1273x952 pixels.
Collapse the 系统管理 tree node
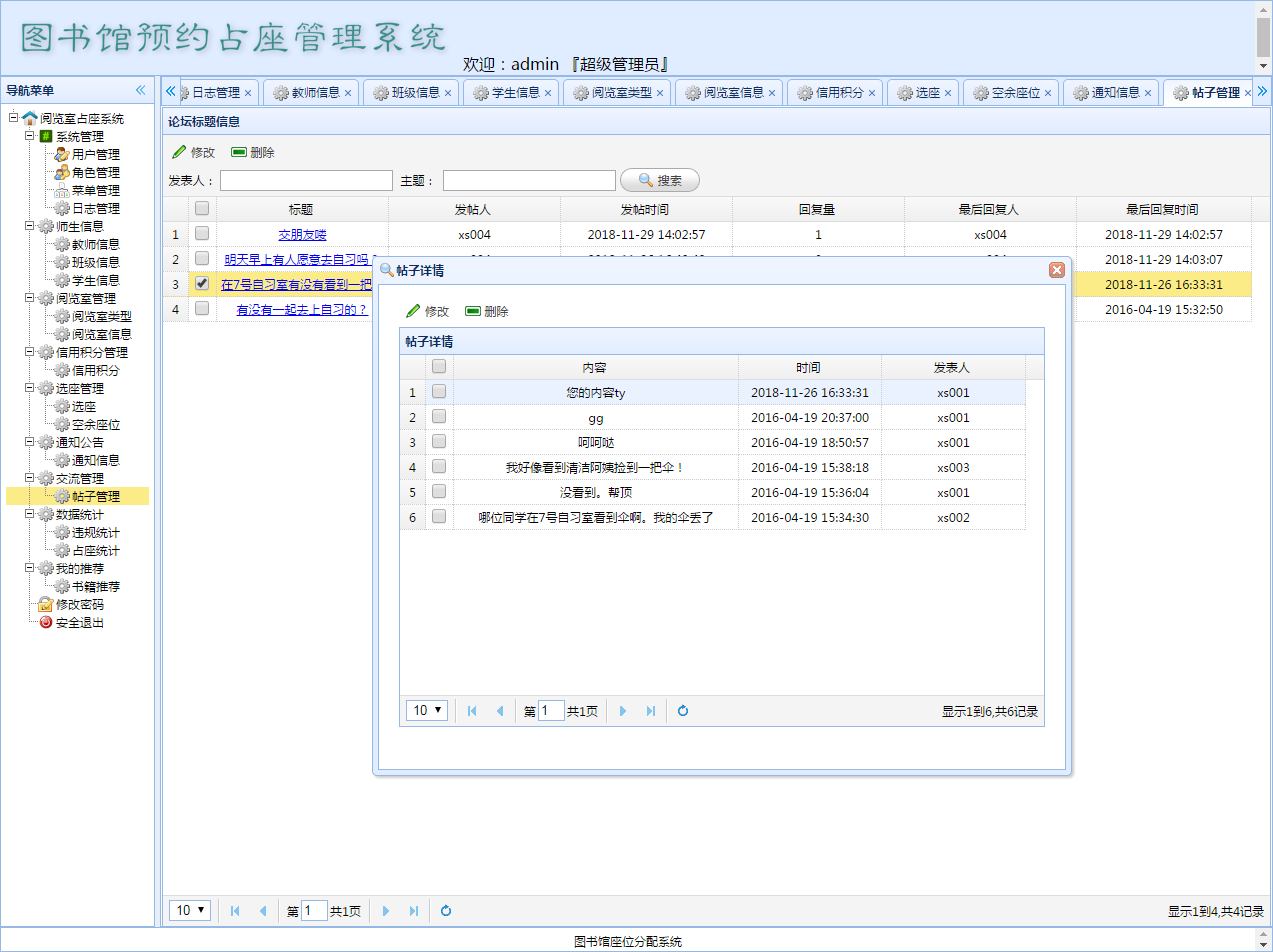[29, 136]
